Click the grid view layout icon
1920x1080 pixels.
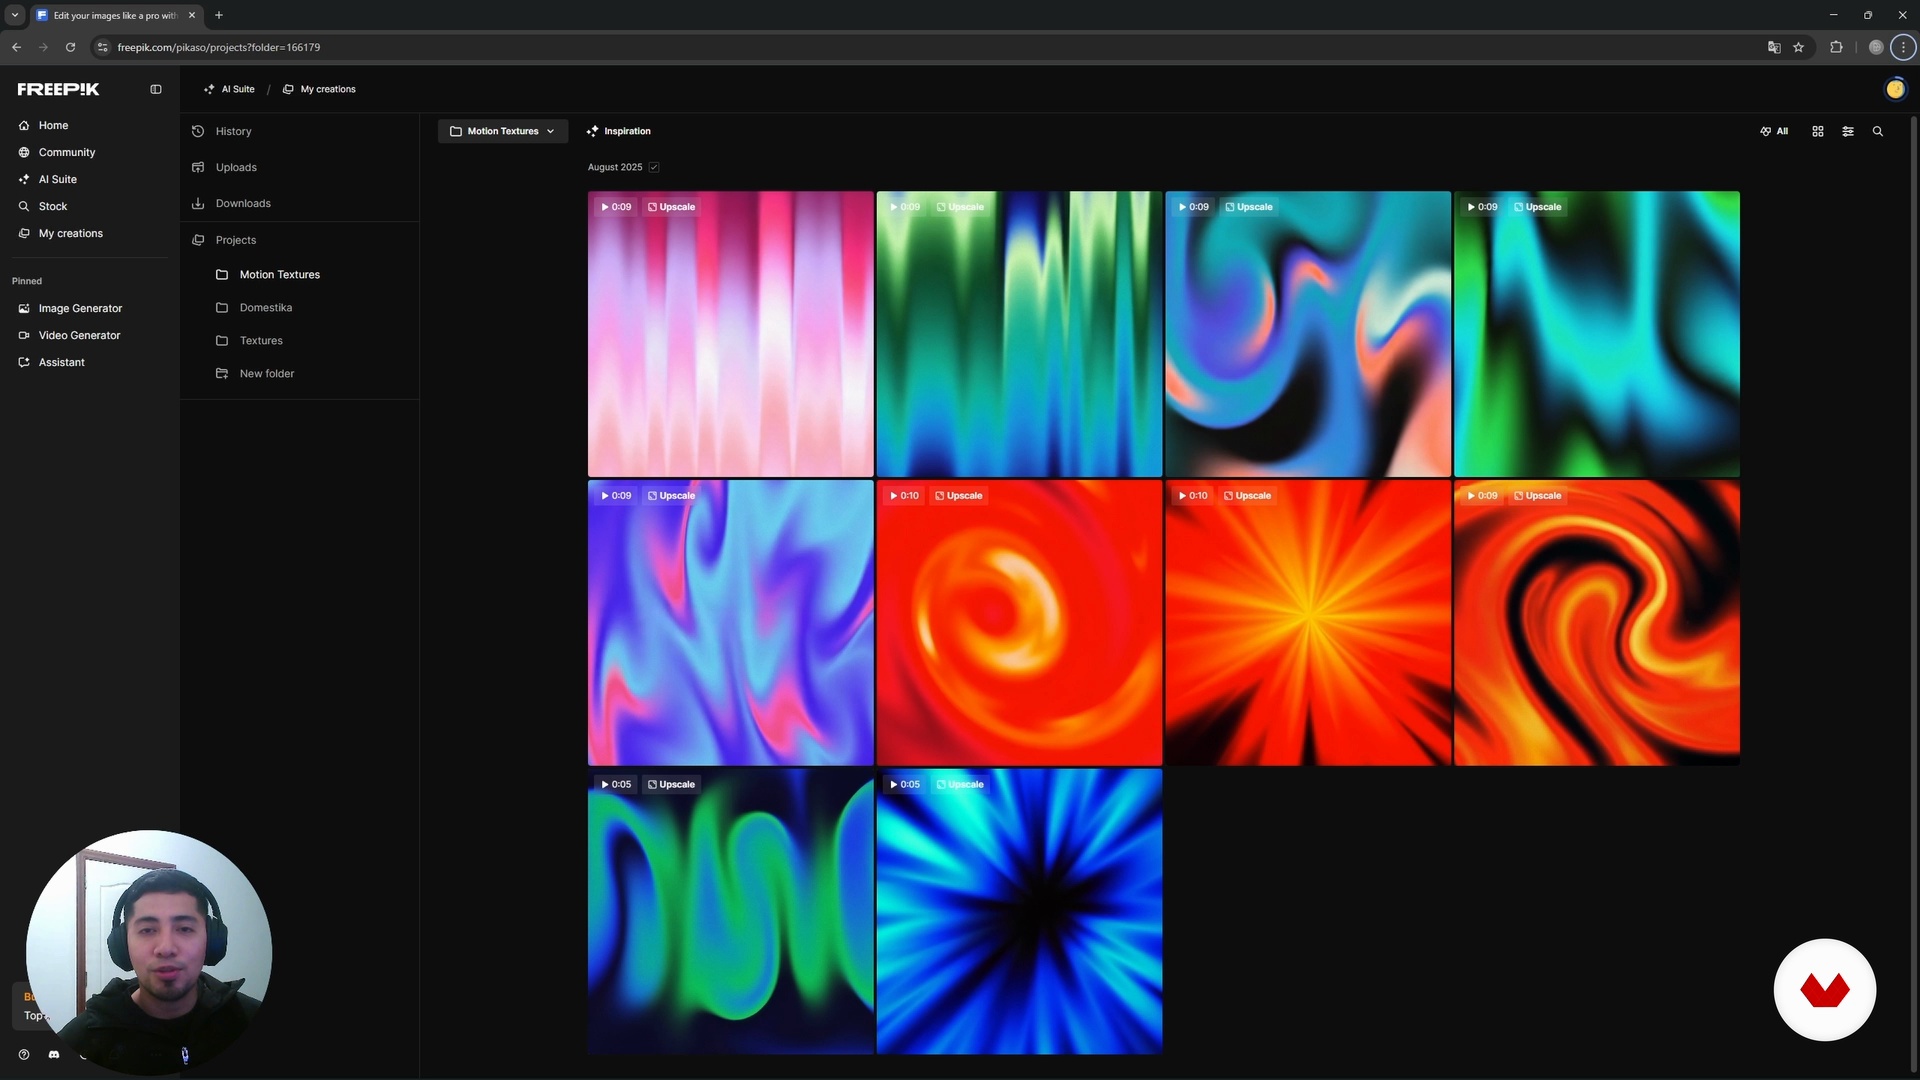click(x=1817, y=131)
